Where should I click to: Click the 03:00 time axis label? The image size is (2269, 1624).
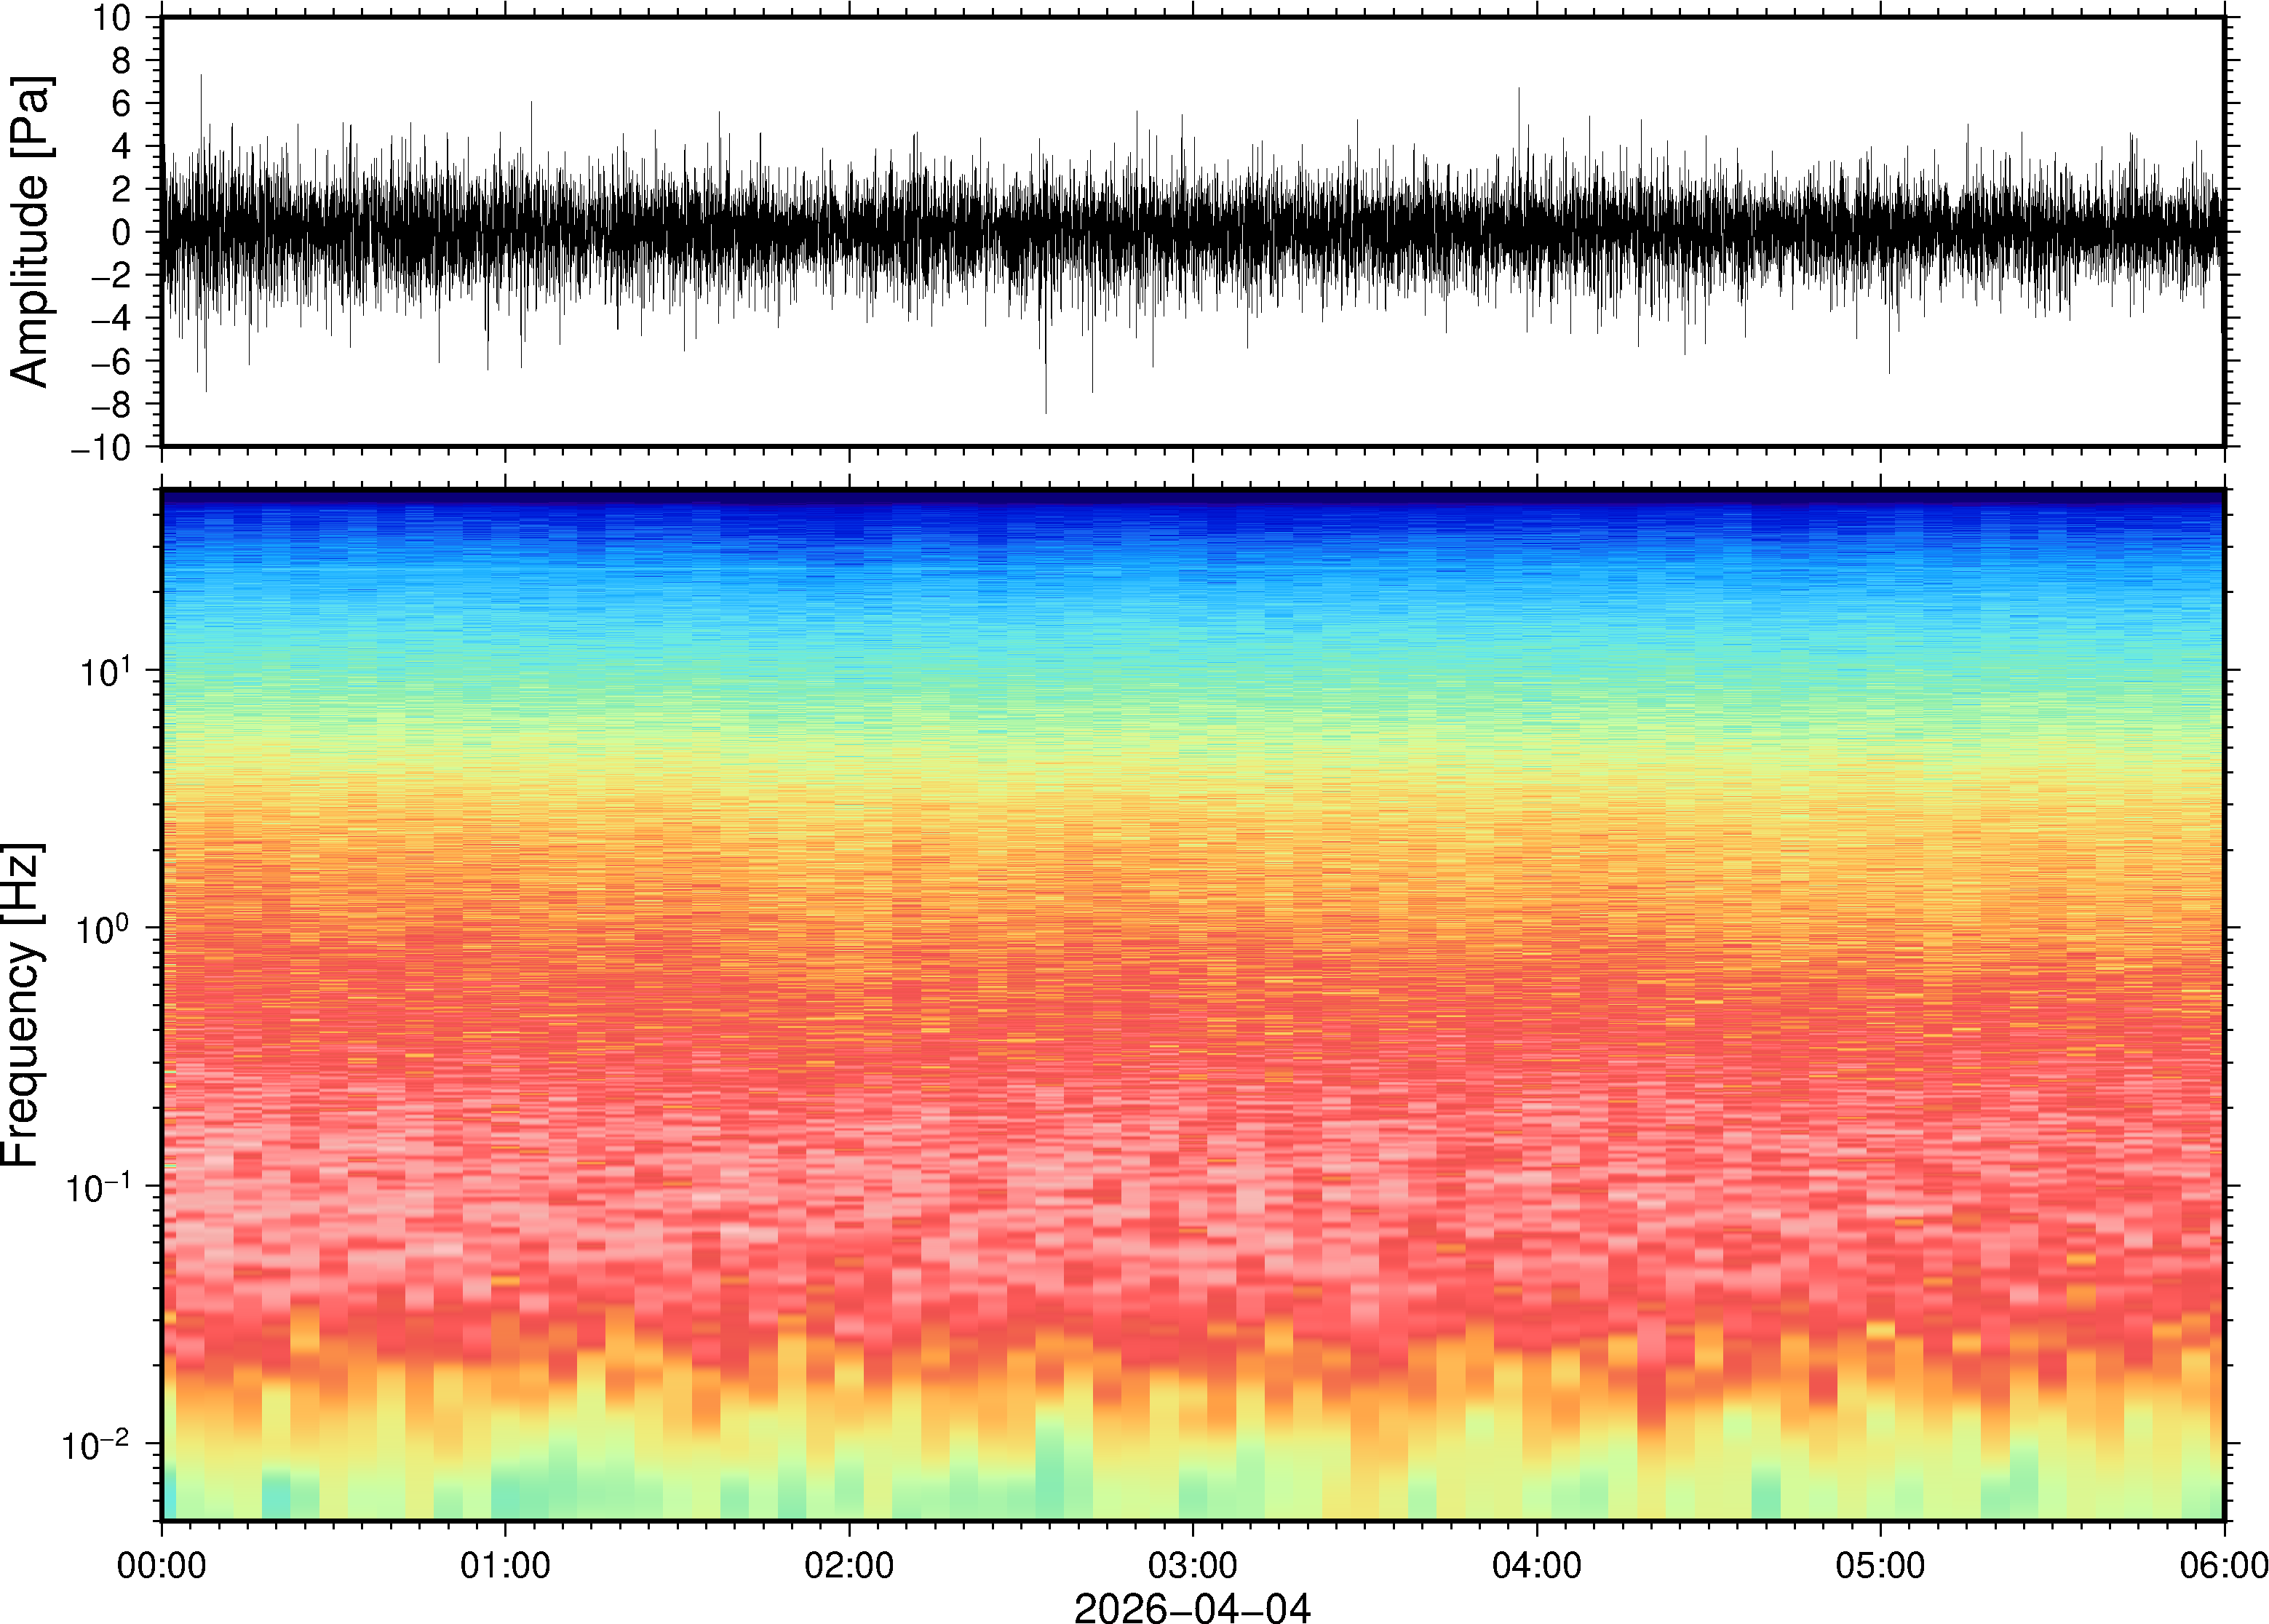pyautogui.click(x=1192, y=1565)
